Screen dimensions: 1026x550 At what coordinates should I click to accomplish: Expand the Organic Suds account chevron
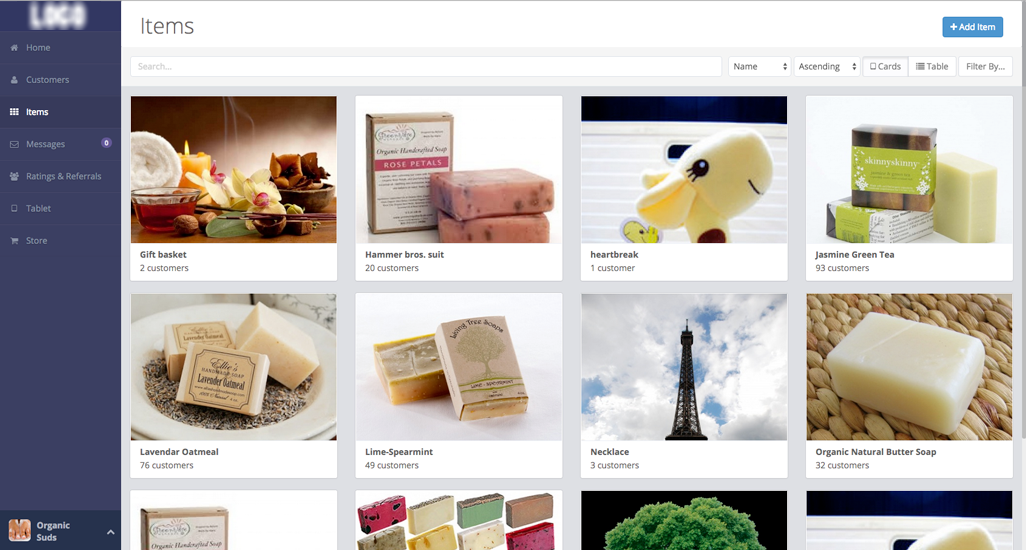[x=111, y=532]
